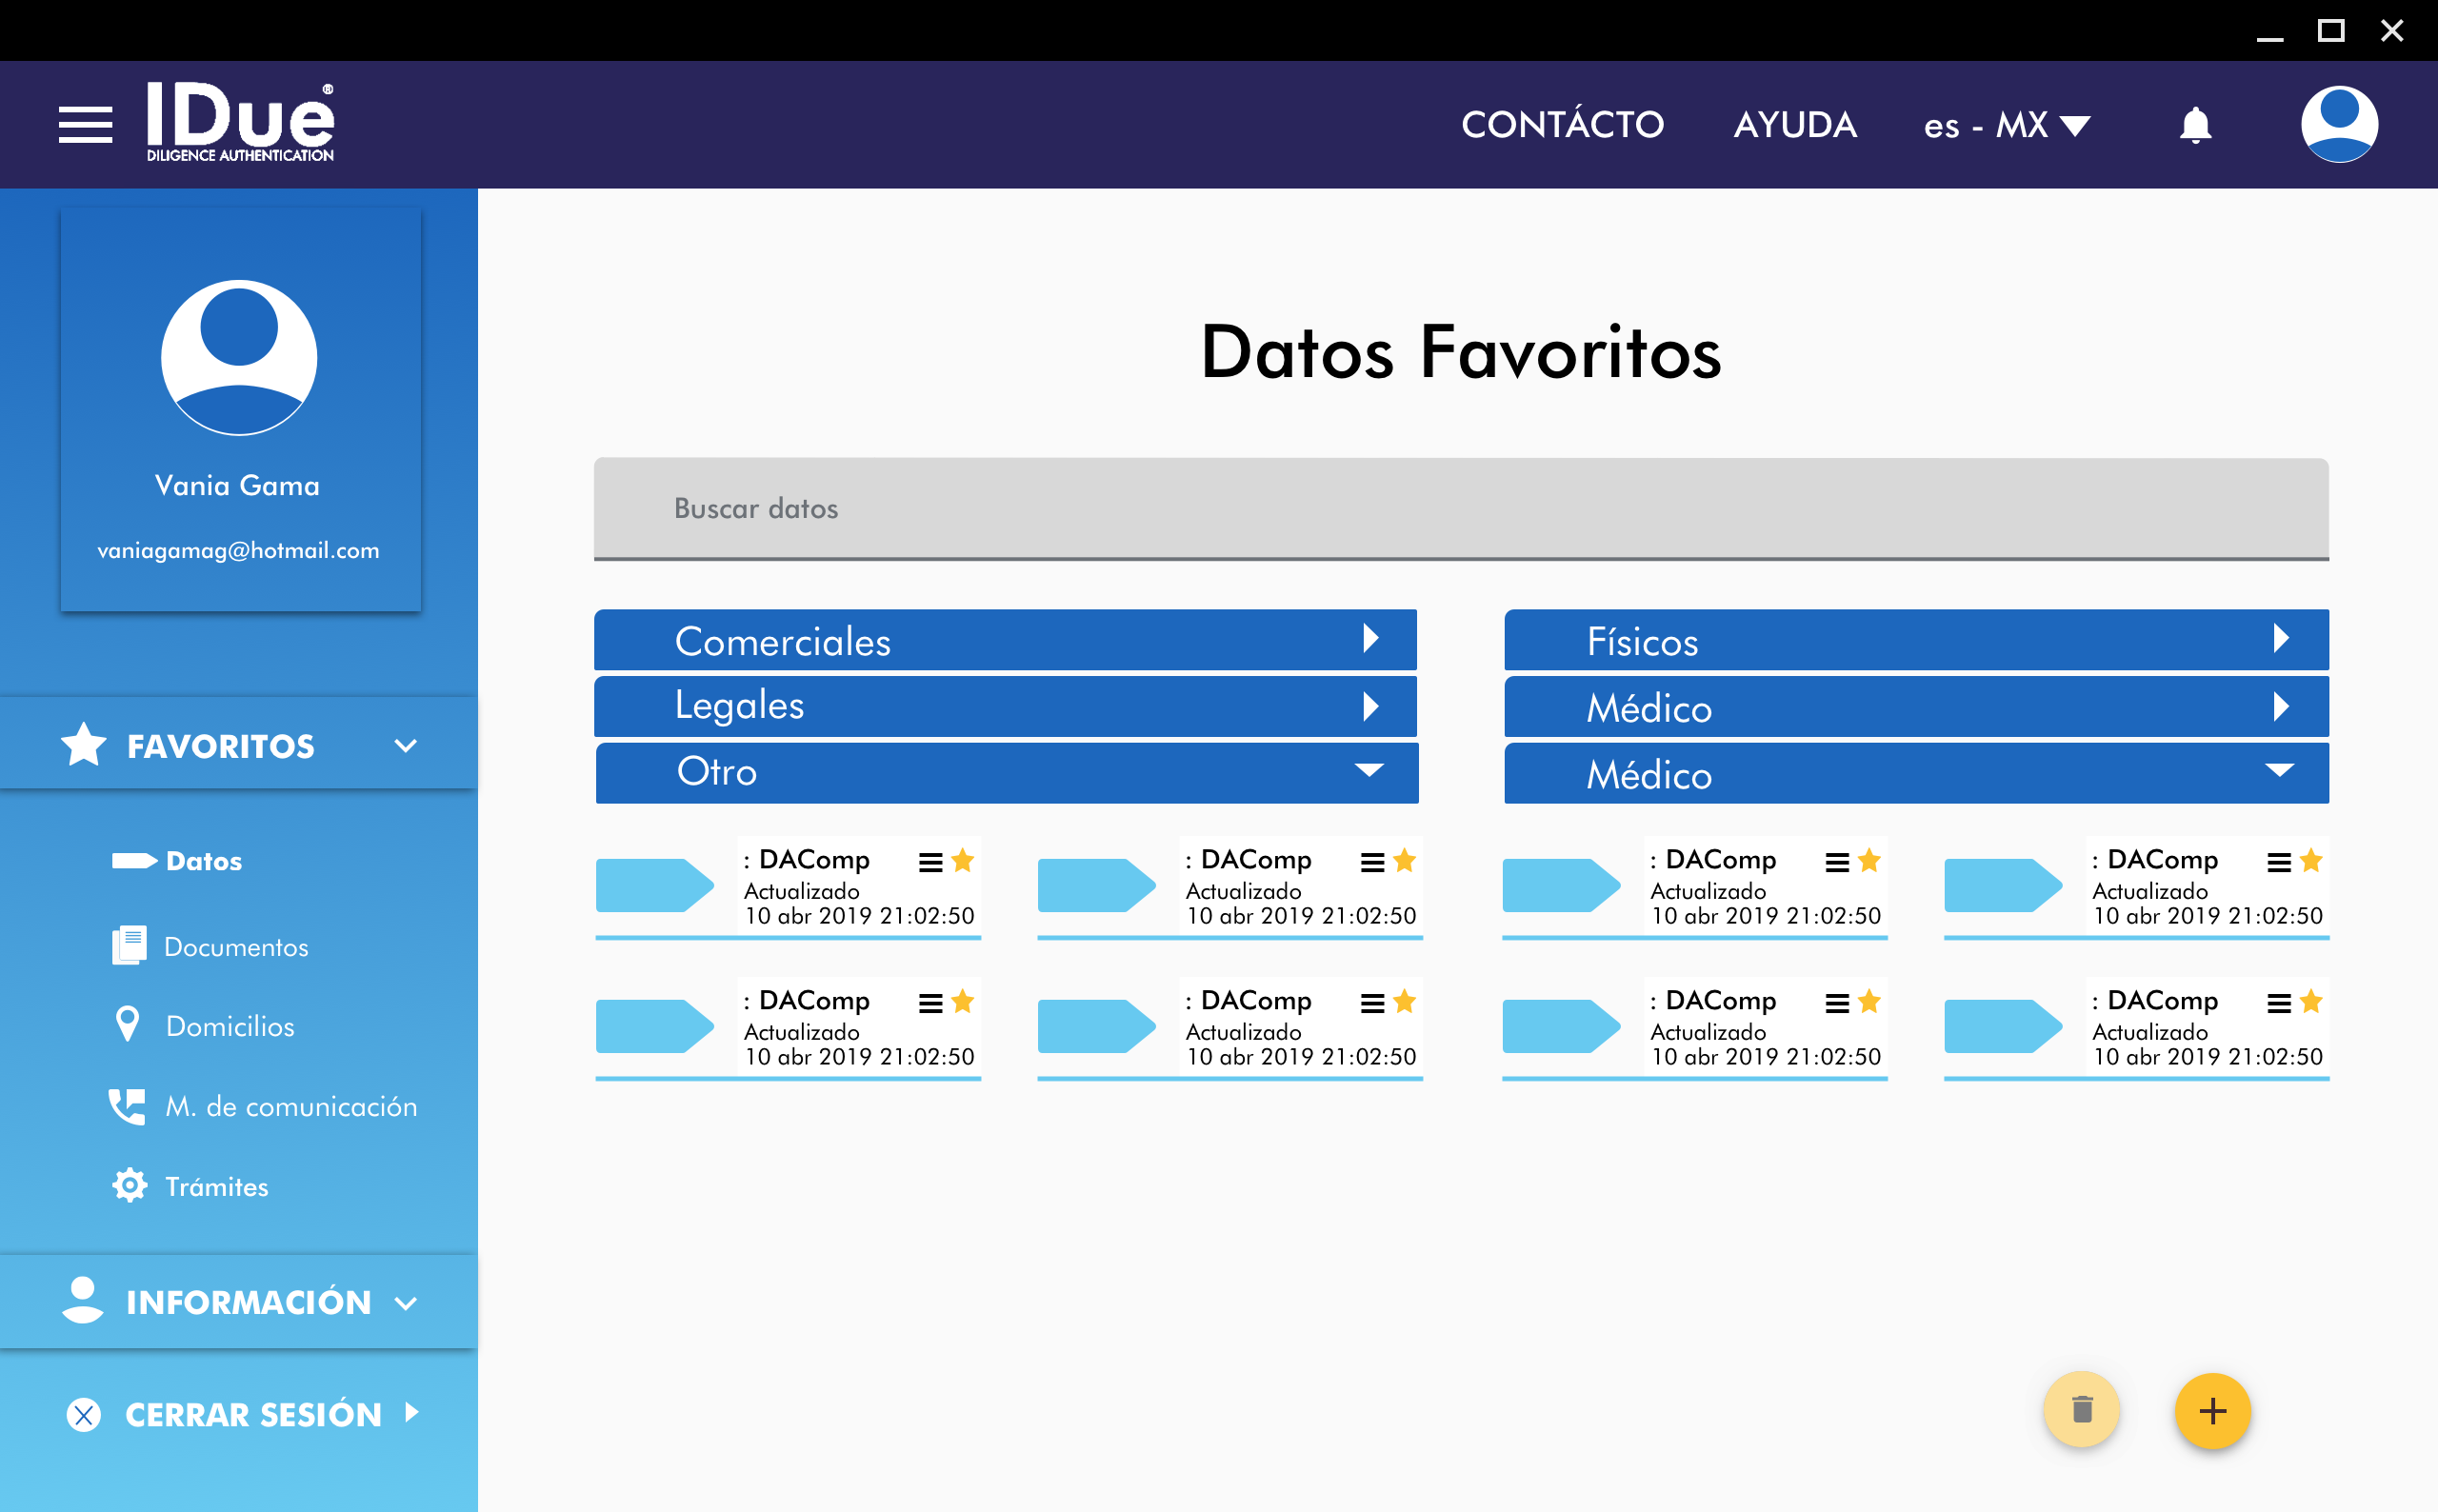Open the hamburger menu icon
This screenshot has width=2438, height=1512.
[85, 125]
